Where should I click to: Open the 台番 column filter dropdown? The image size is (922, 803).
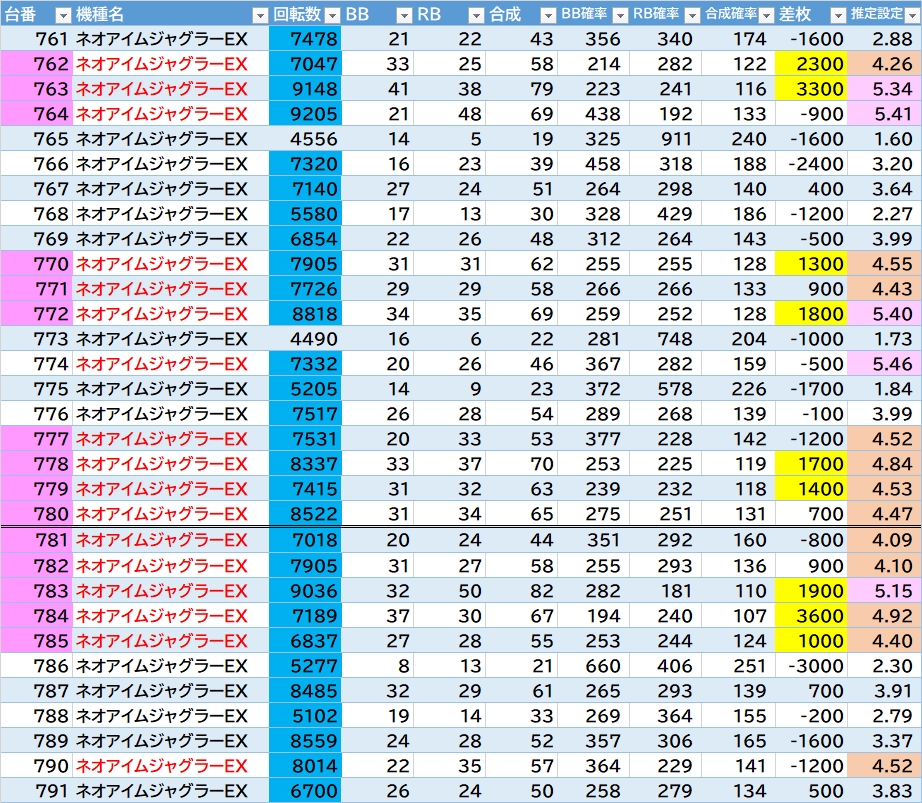click(x=63, y=15)
